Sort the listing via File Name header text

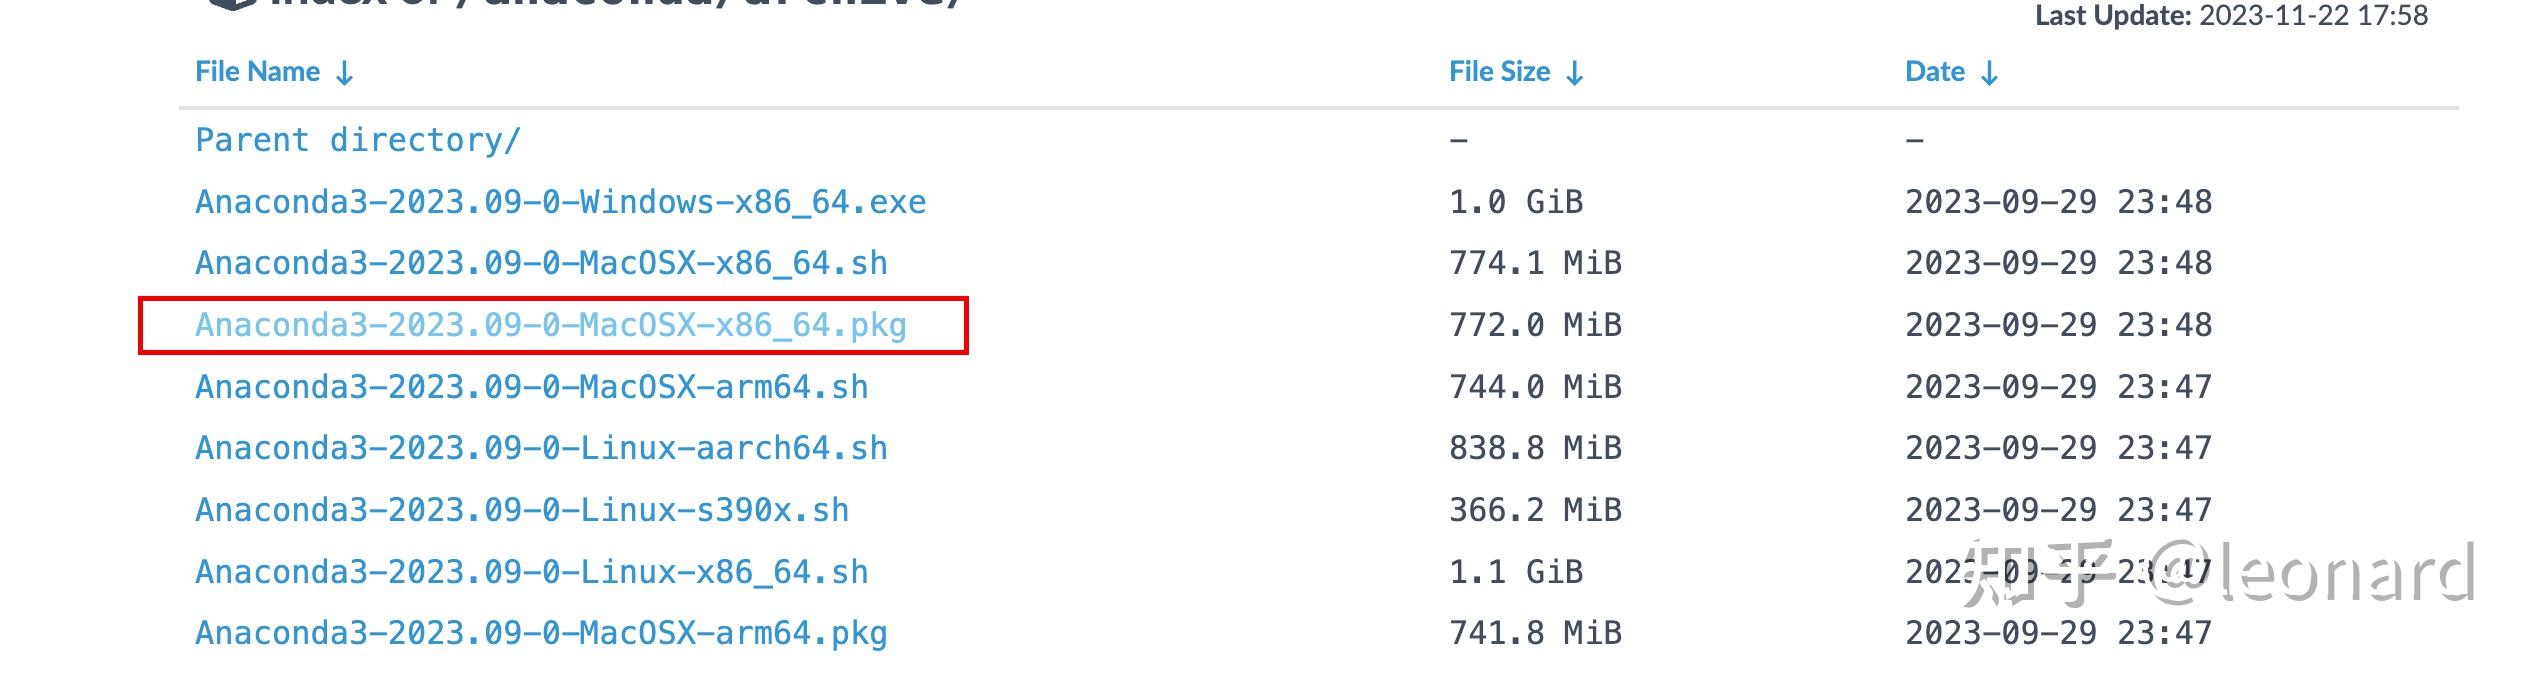pos(257,72)
